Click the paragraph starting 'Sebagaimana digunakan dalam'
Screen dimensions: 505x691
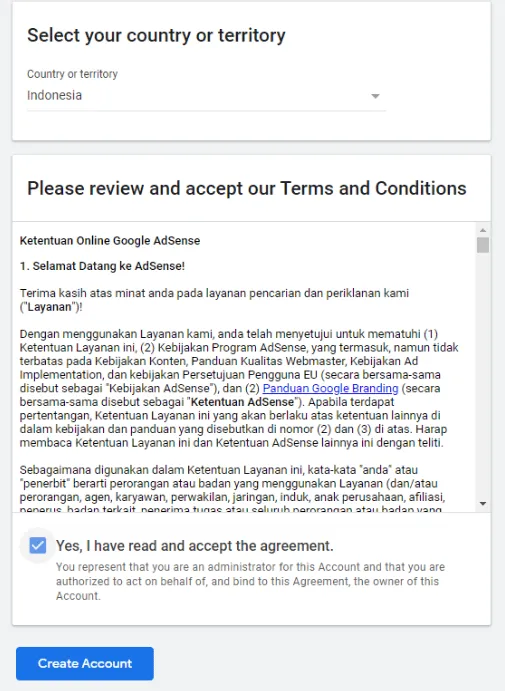click(x=233, y=490)
